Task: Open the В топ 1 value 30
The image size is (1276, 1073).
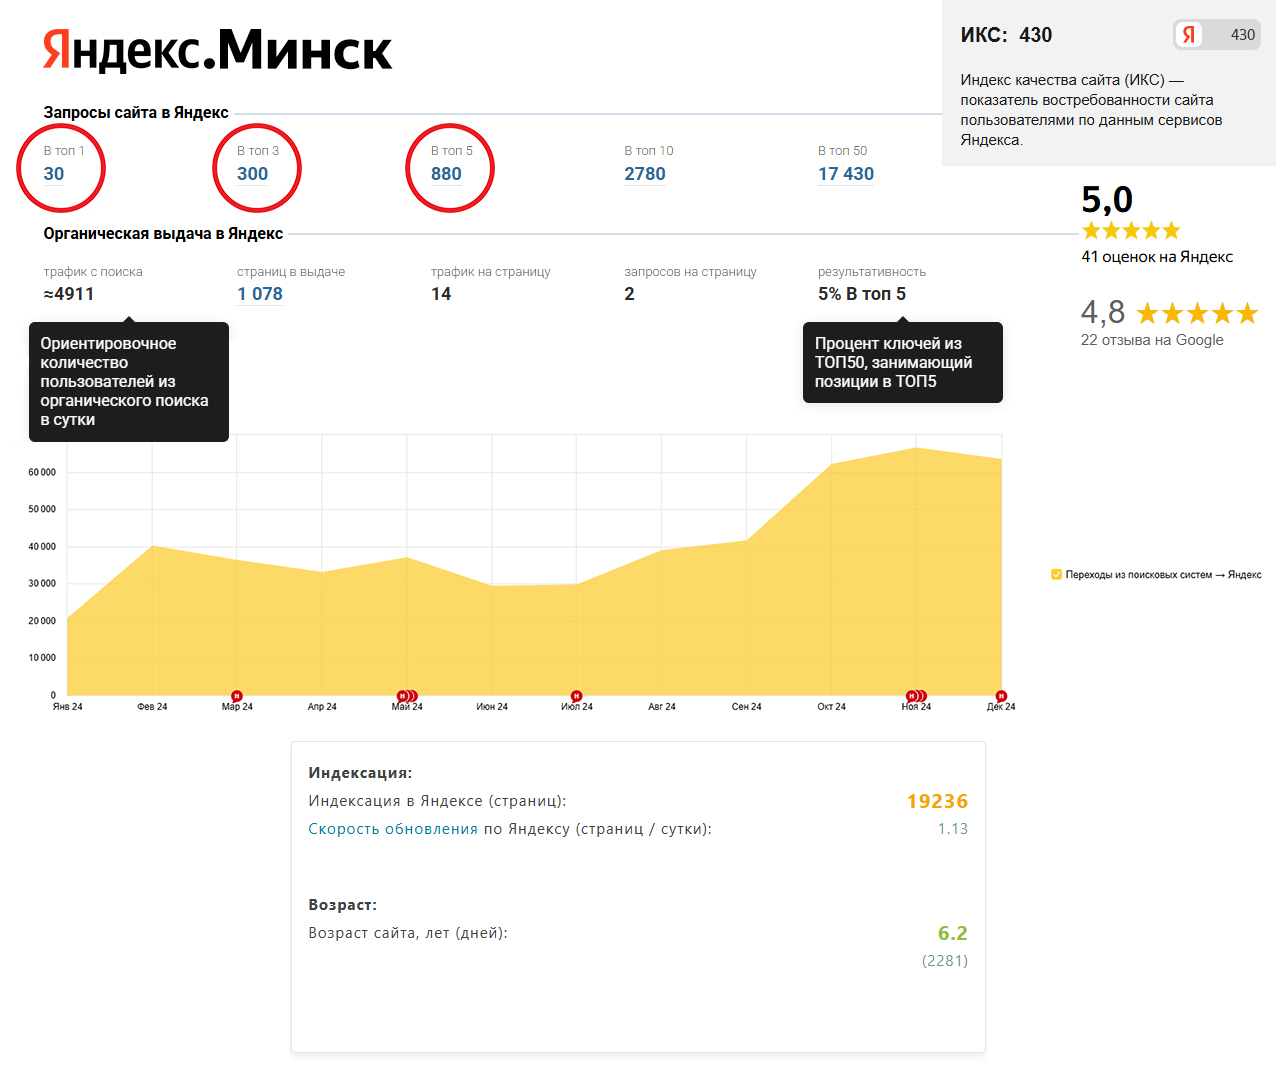Action: (x=54, y=174)
